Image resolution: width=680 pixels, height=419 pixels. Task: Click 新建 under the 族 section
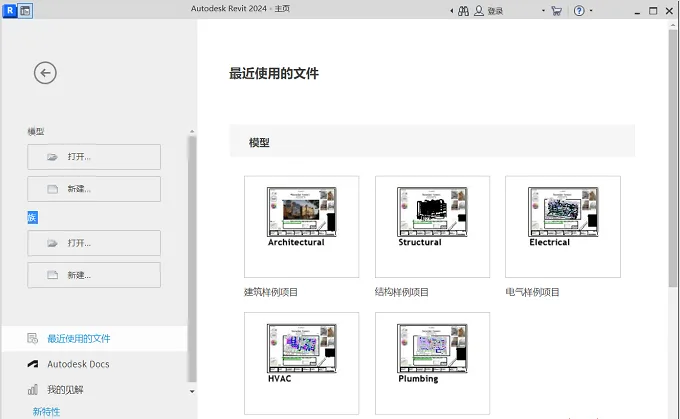pyautogui.click(x=94, y=275)
